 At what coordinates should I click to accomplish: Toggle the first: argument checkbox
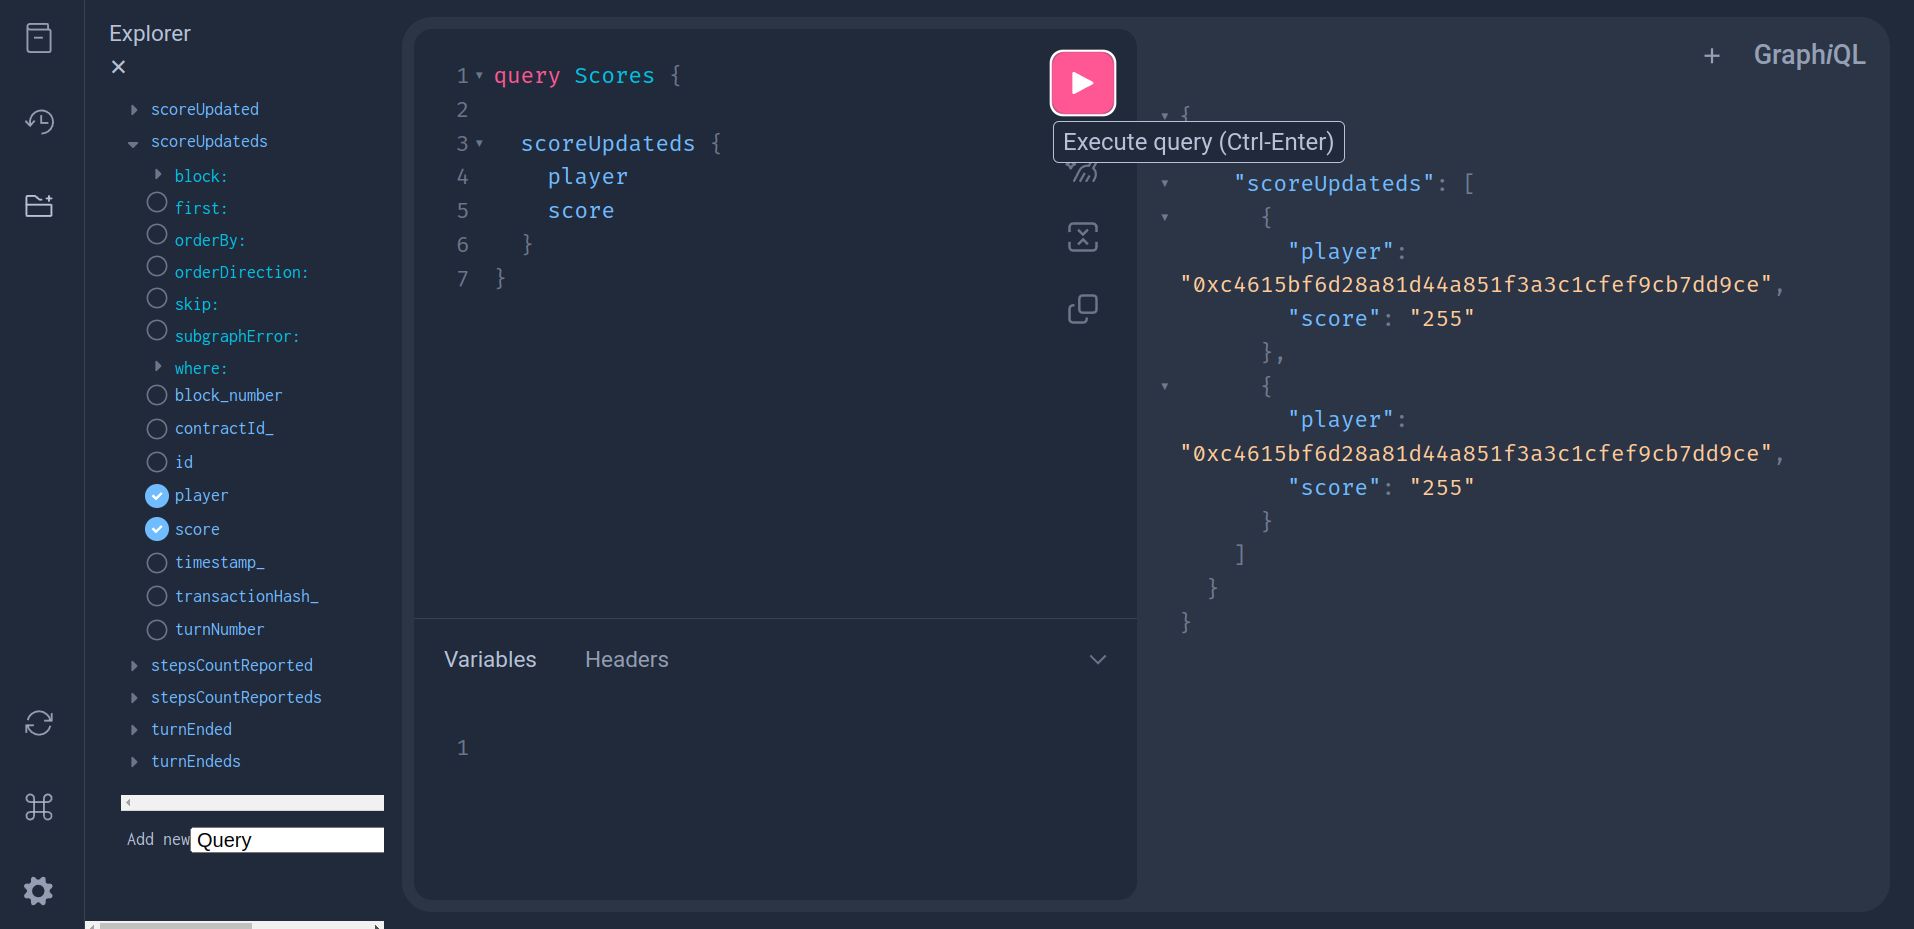[x=157, y=202]
